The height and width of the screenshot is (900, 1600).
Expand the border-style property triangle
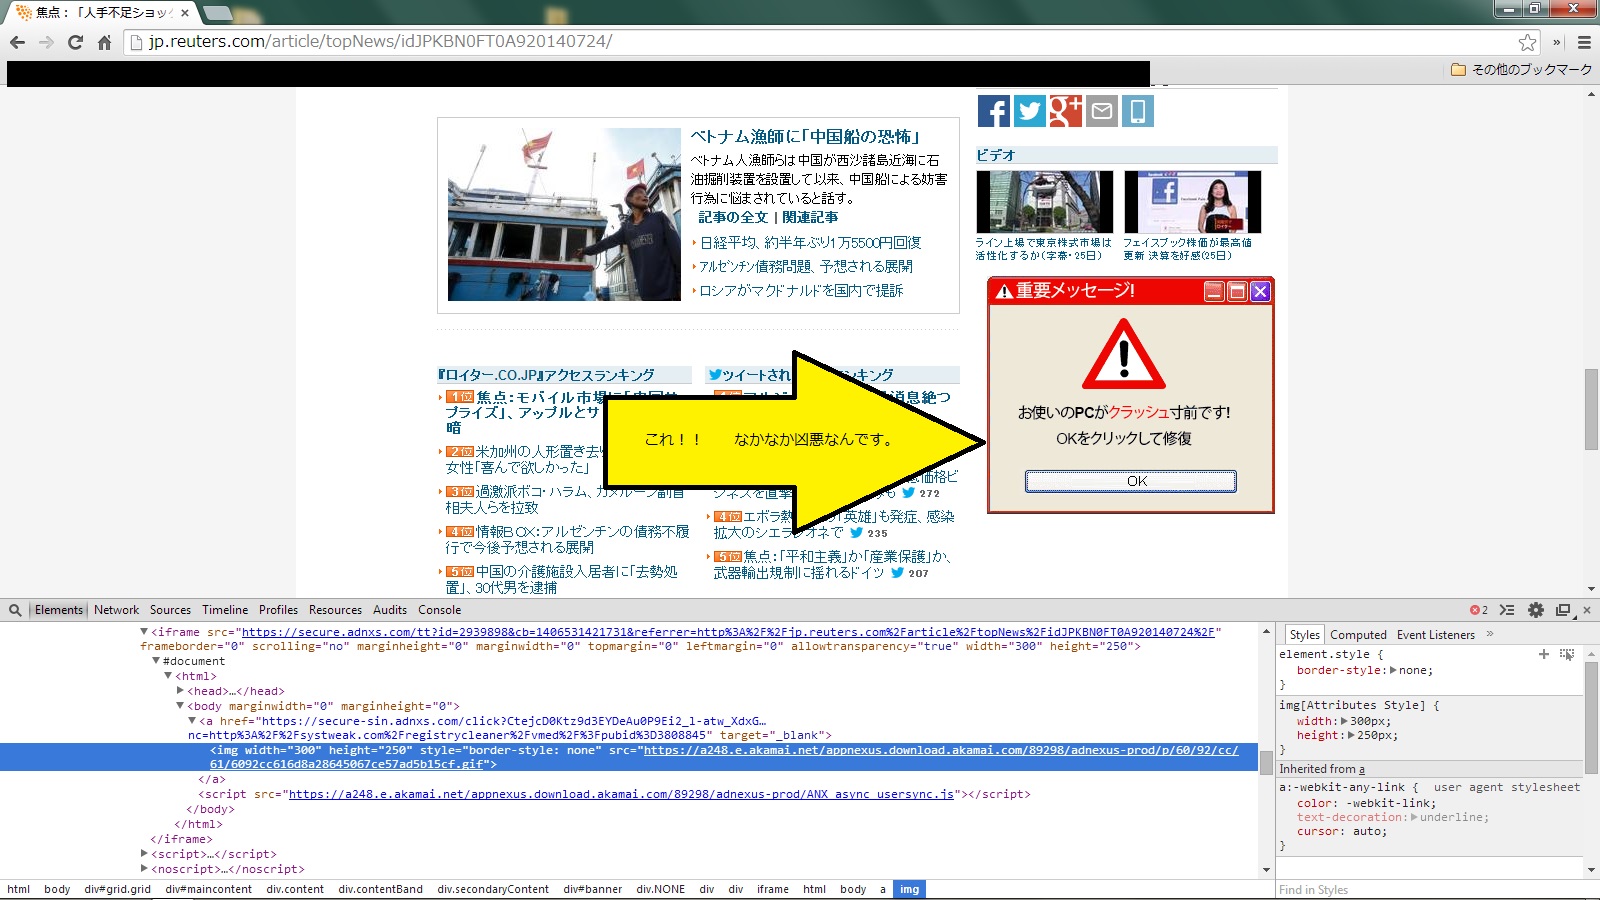(x=1392, y=670)
